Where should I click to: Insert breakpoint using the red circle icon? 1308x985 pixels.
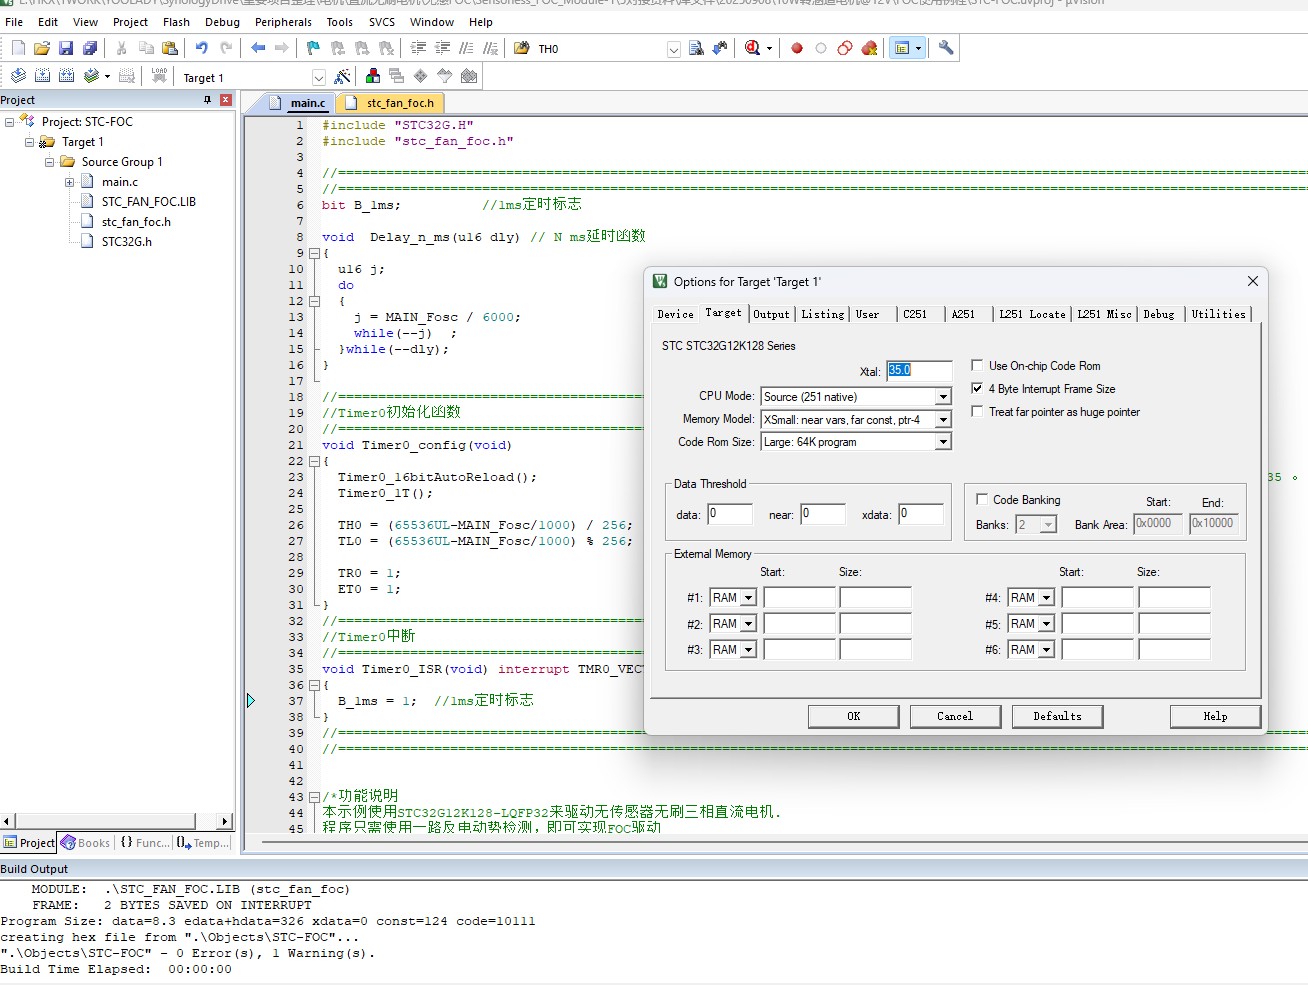point(797,48)
